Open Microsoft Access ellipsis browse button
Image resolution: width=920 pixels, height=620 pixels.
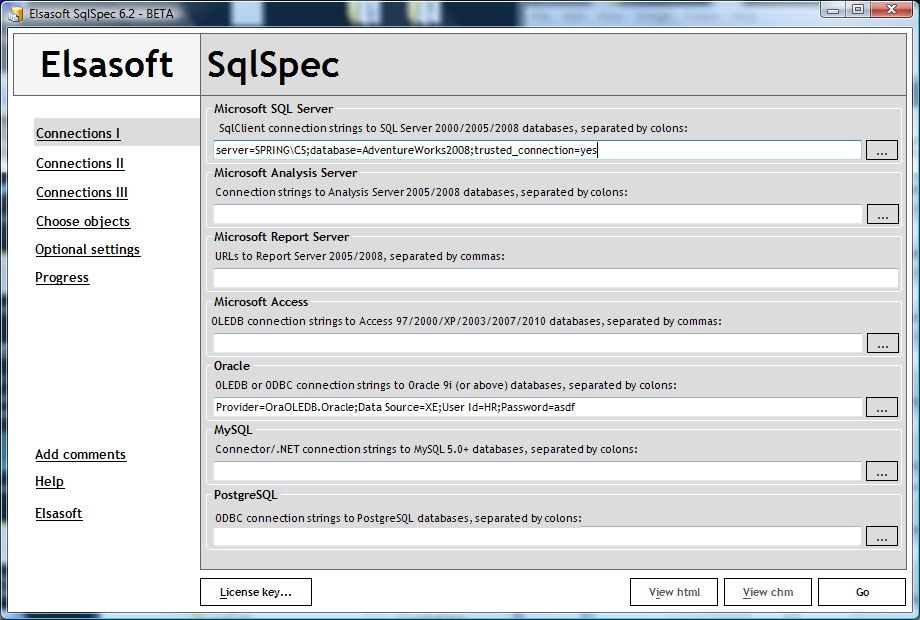(x=882, y=343)
